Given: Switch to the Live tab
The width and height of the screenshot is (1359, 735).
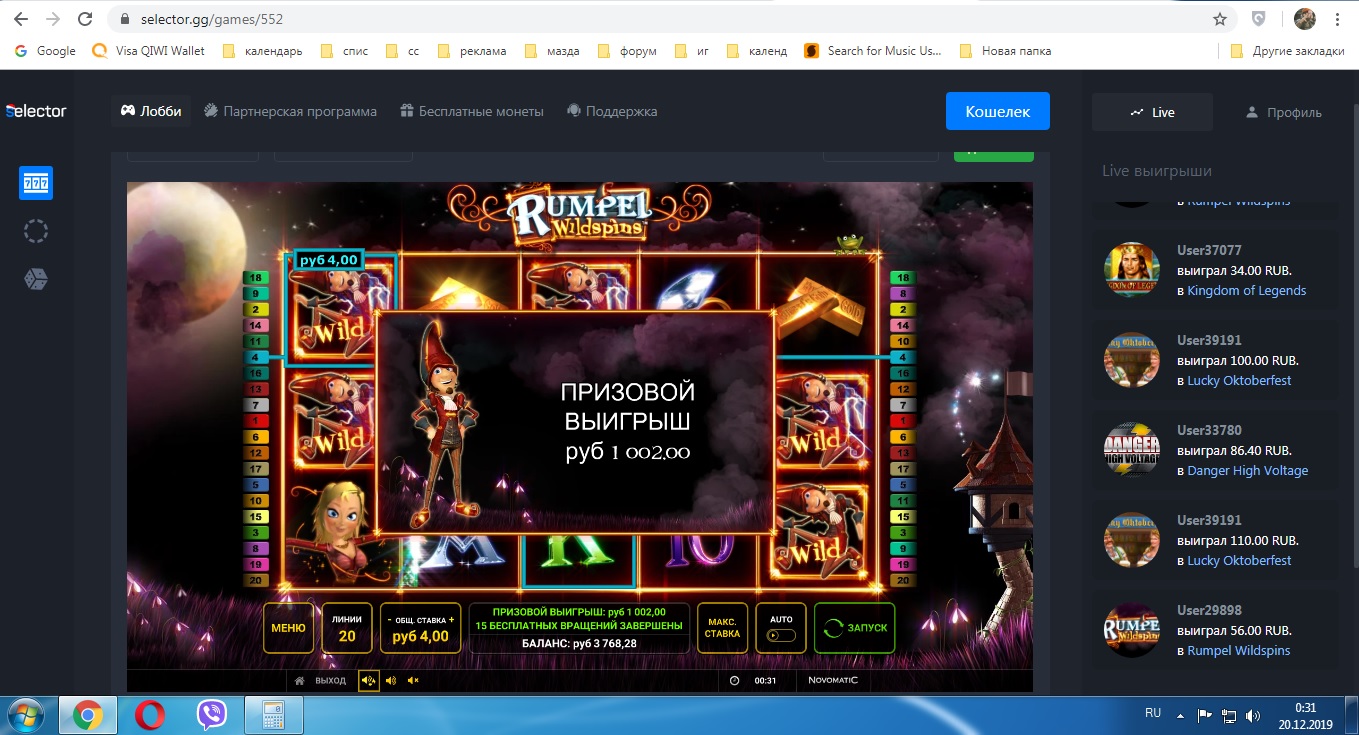Looking at the screenshot, I should [x=1152, y=112].
